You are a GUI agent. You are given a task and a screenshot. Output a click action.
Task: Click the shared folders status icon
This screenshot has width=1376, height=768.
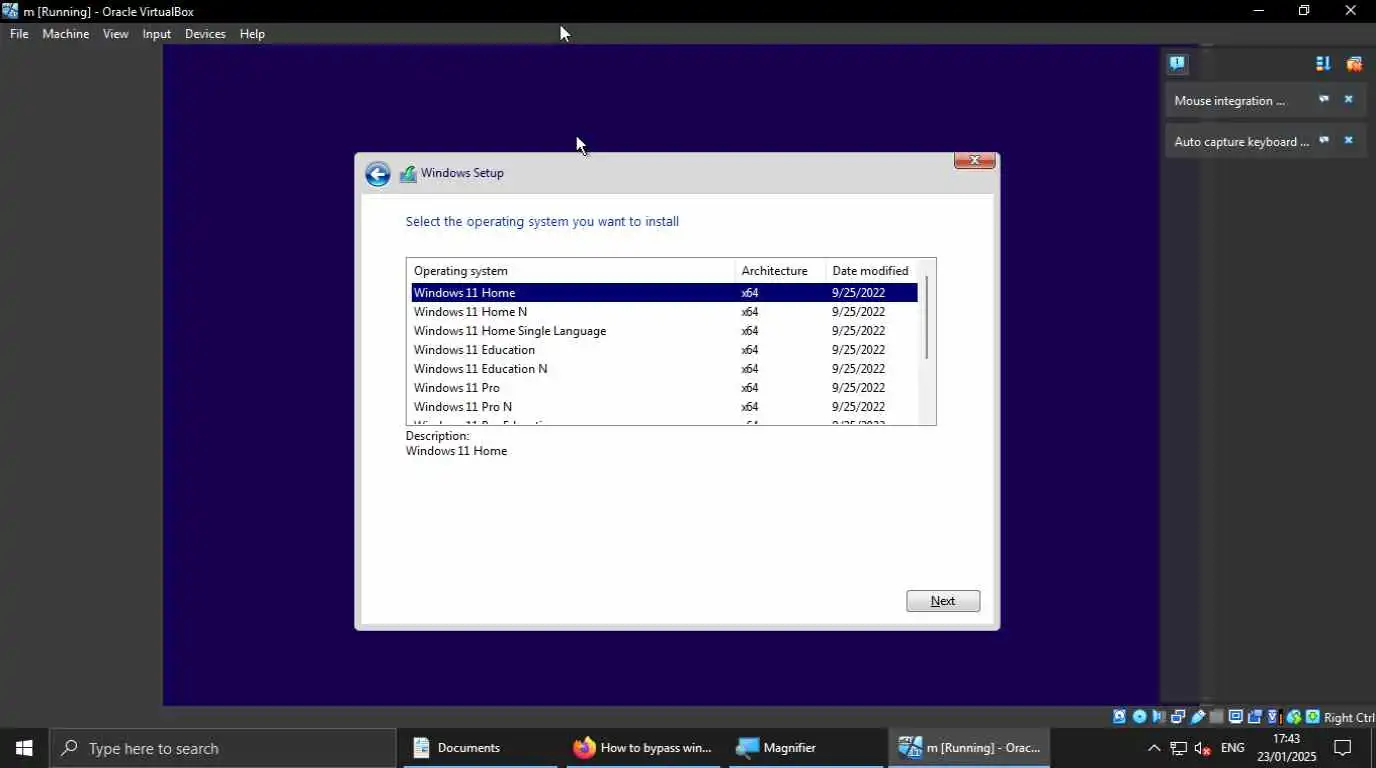tap(1217, 716)
